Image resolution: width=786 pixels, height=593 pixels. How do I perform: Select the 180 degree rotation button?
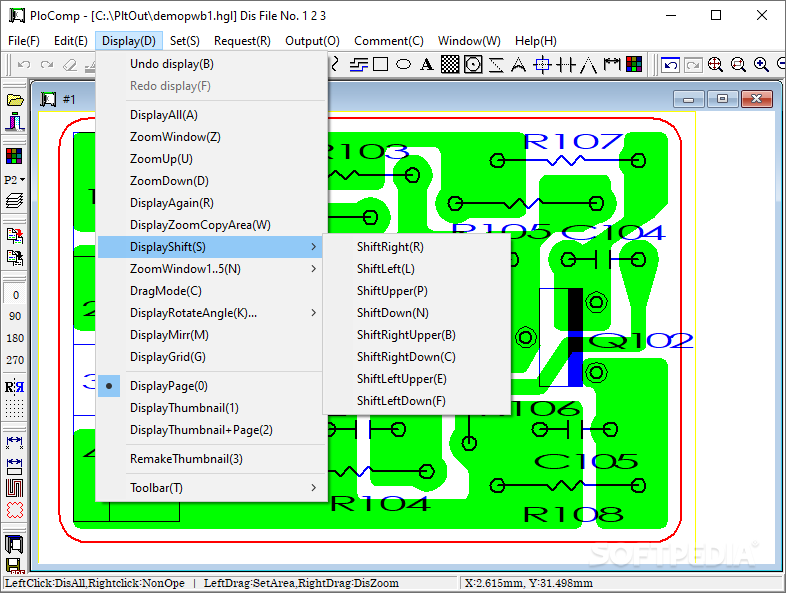coord(15,338)
